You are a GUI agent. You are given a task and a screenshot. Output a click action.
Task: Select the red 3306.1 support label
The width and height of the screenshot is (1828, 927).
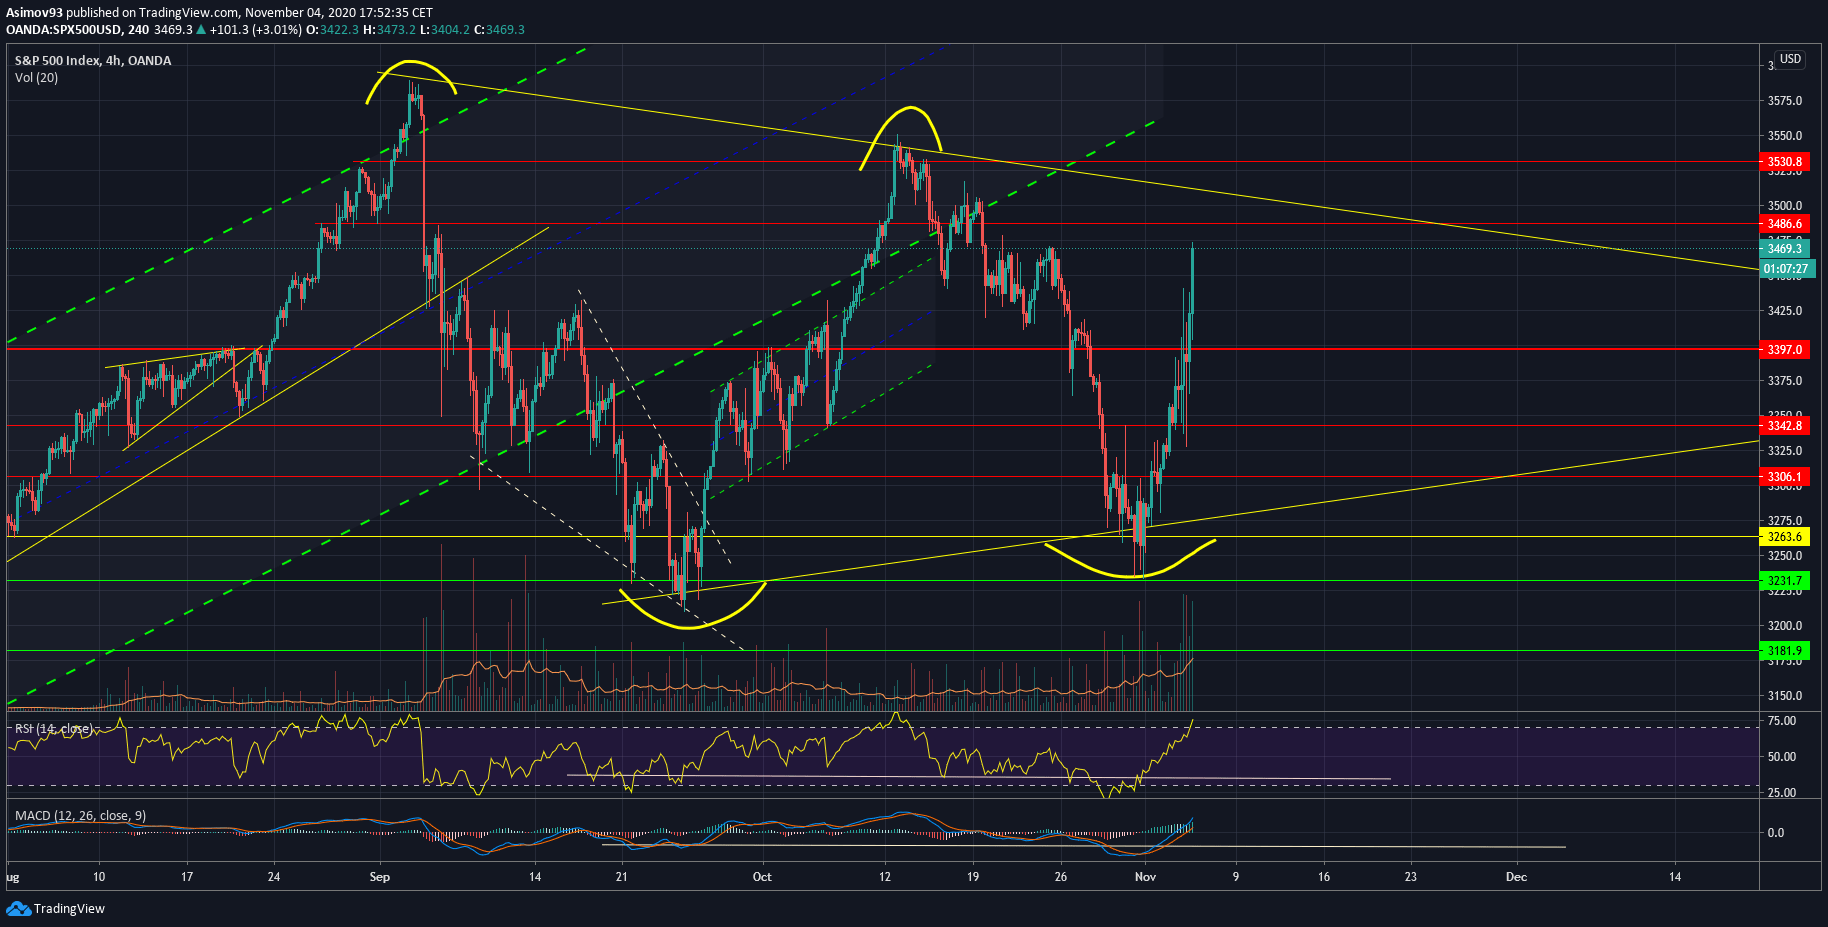pyautogui.click(x=1784, y=477)
